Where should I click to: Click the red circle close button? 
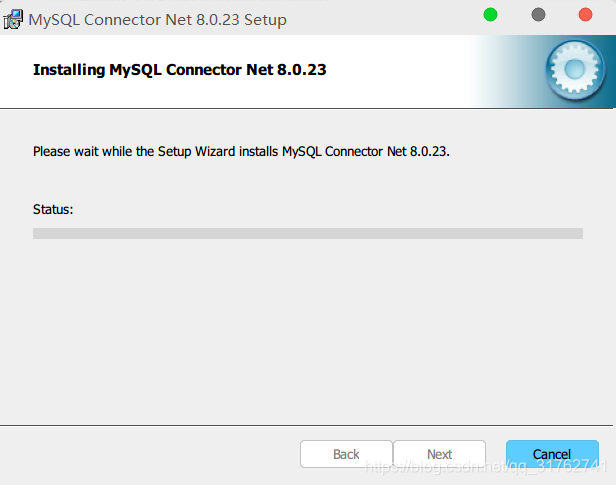pyautogui.click(x=585, y=15)
